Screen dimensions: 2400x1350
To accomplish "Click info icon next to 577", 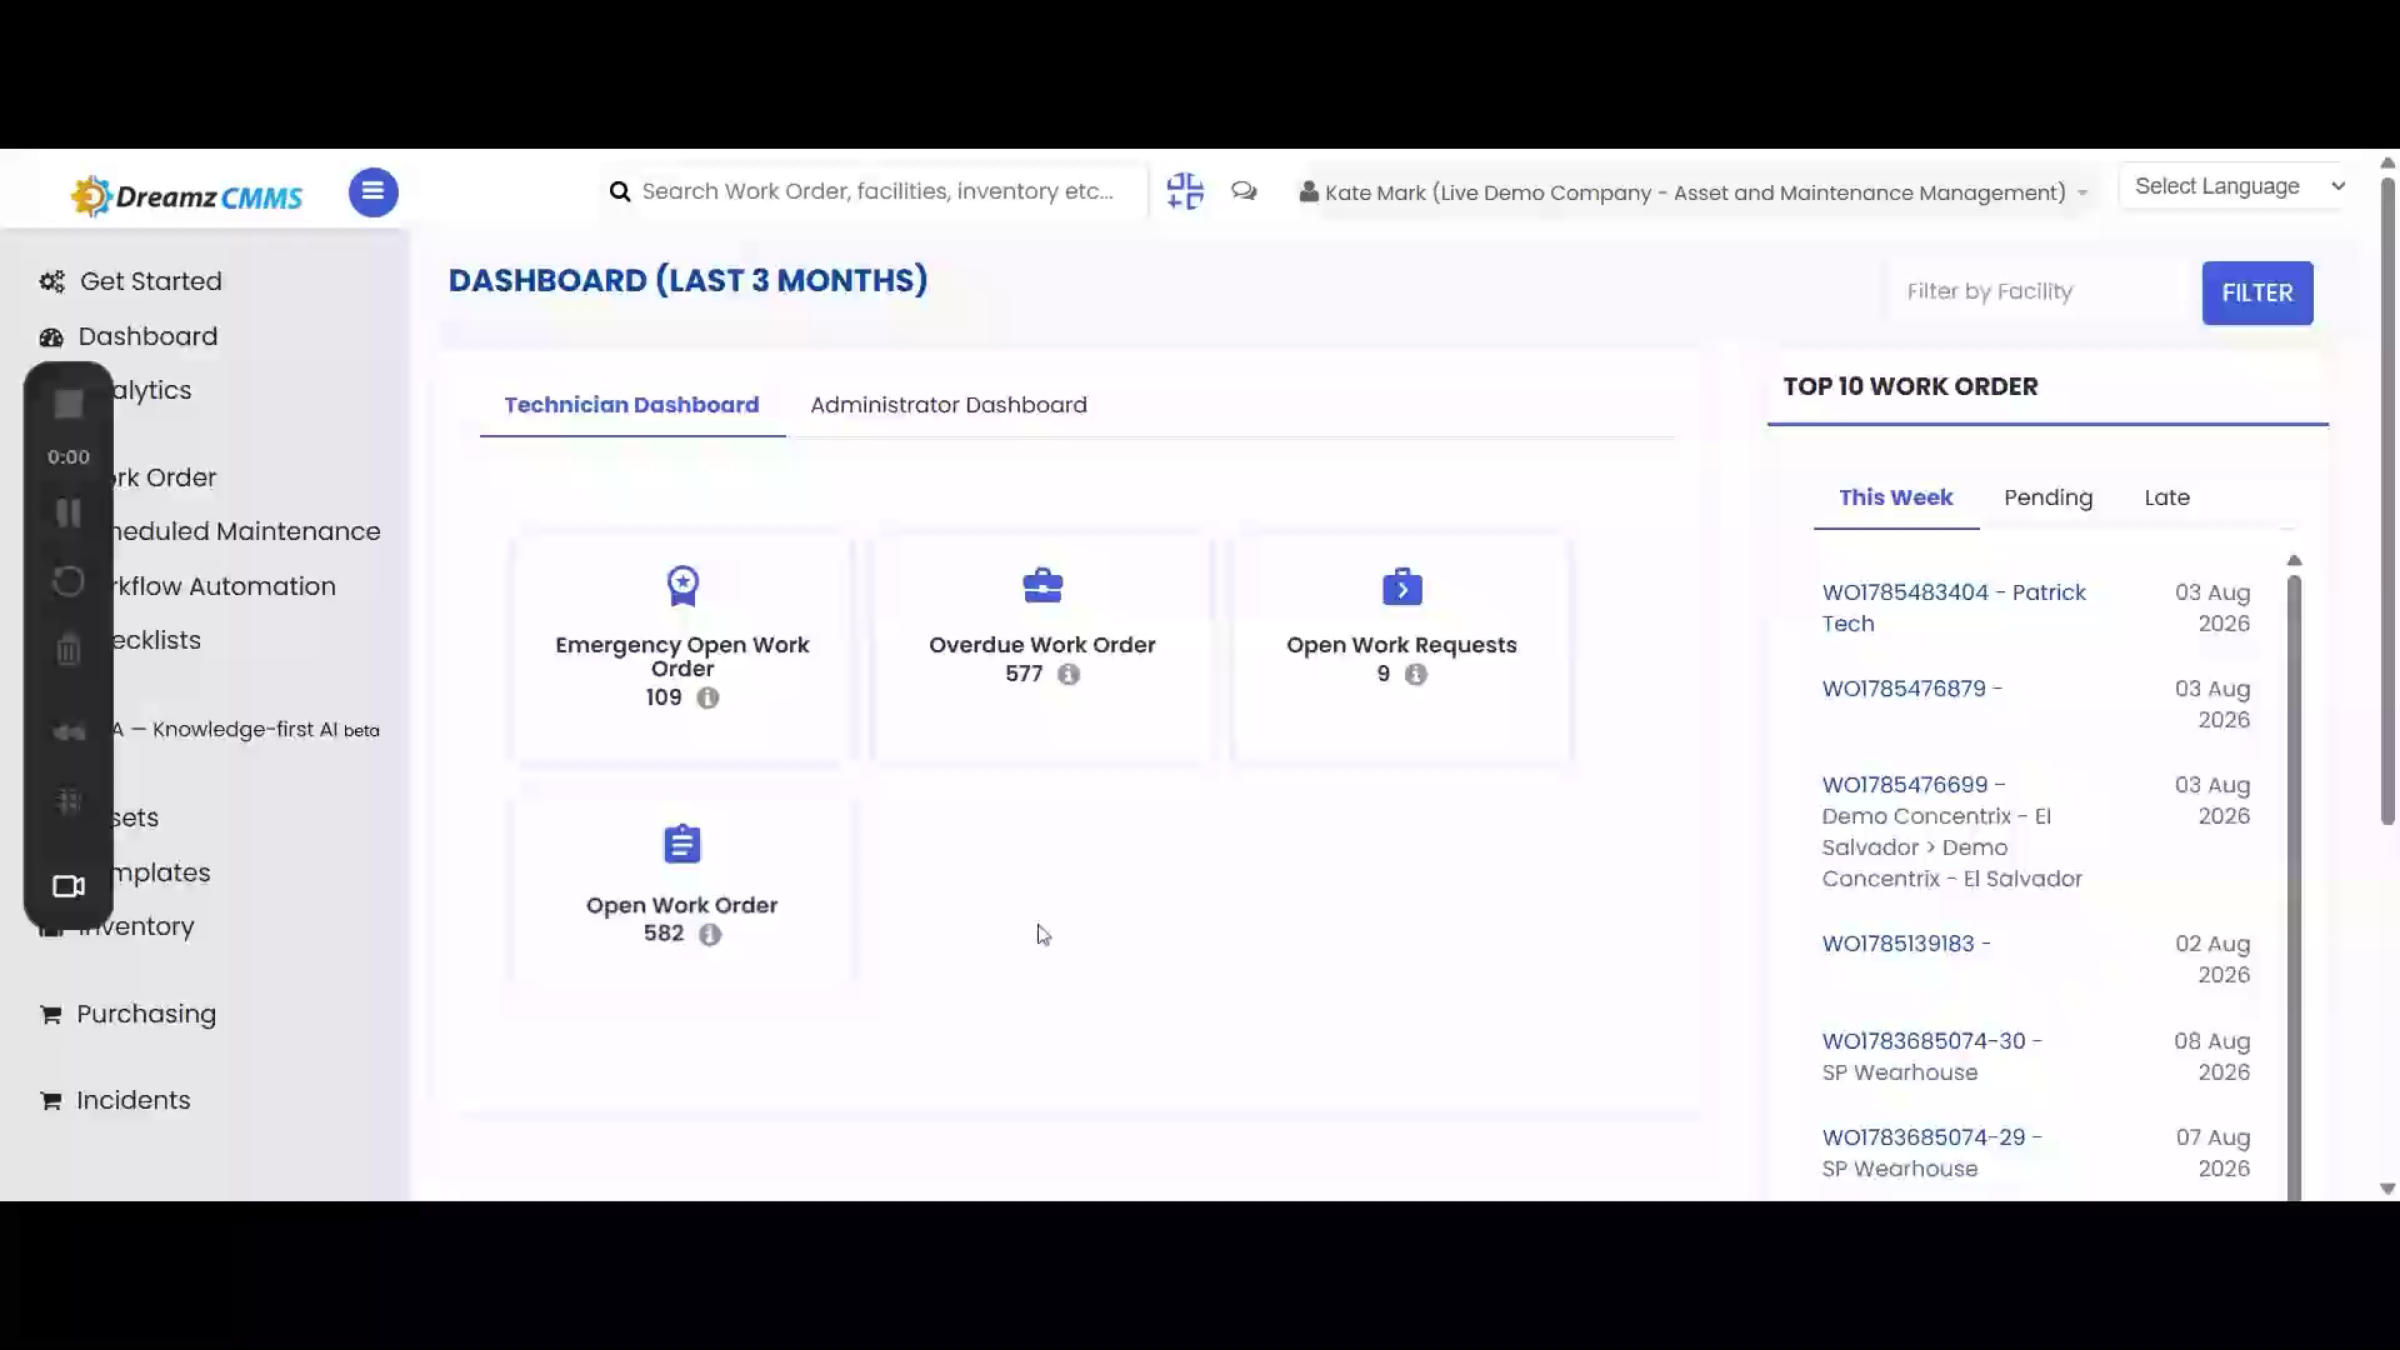I will pyautogui.click(x=1069, y=674).
